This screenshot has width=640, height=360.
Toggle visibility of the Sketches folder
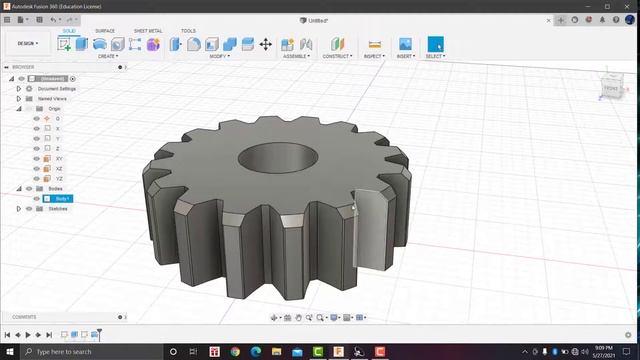pos(29,209)
